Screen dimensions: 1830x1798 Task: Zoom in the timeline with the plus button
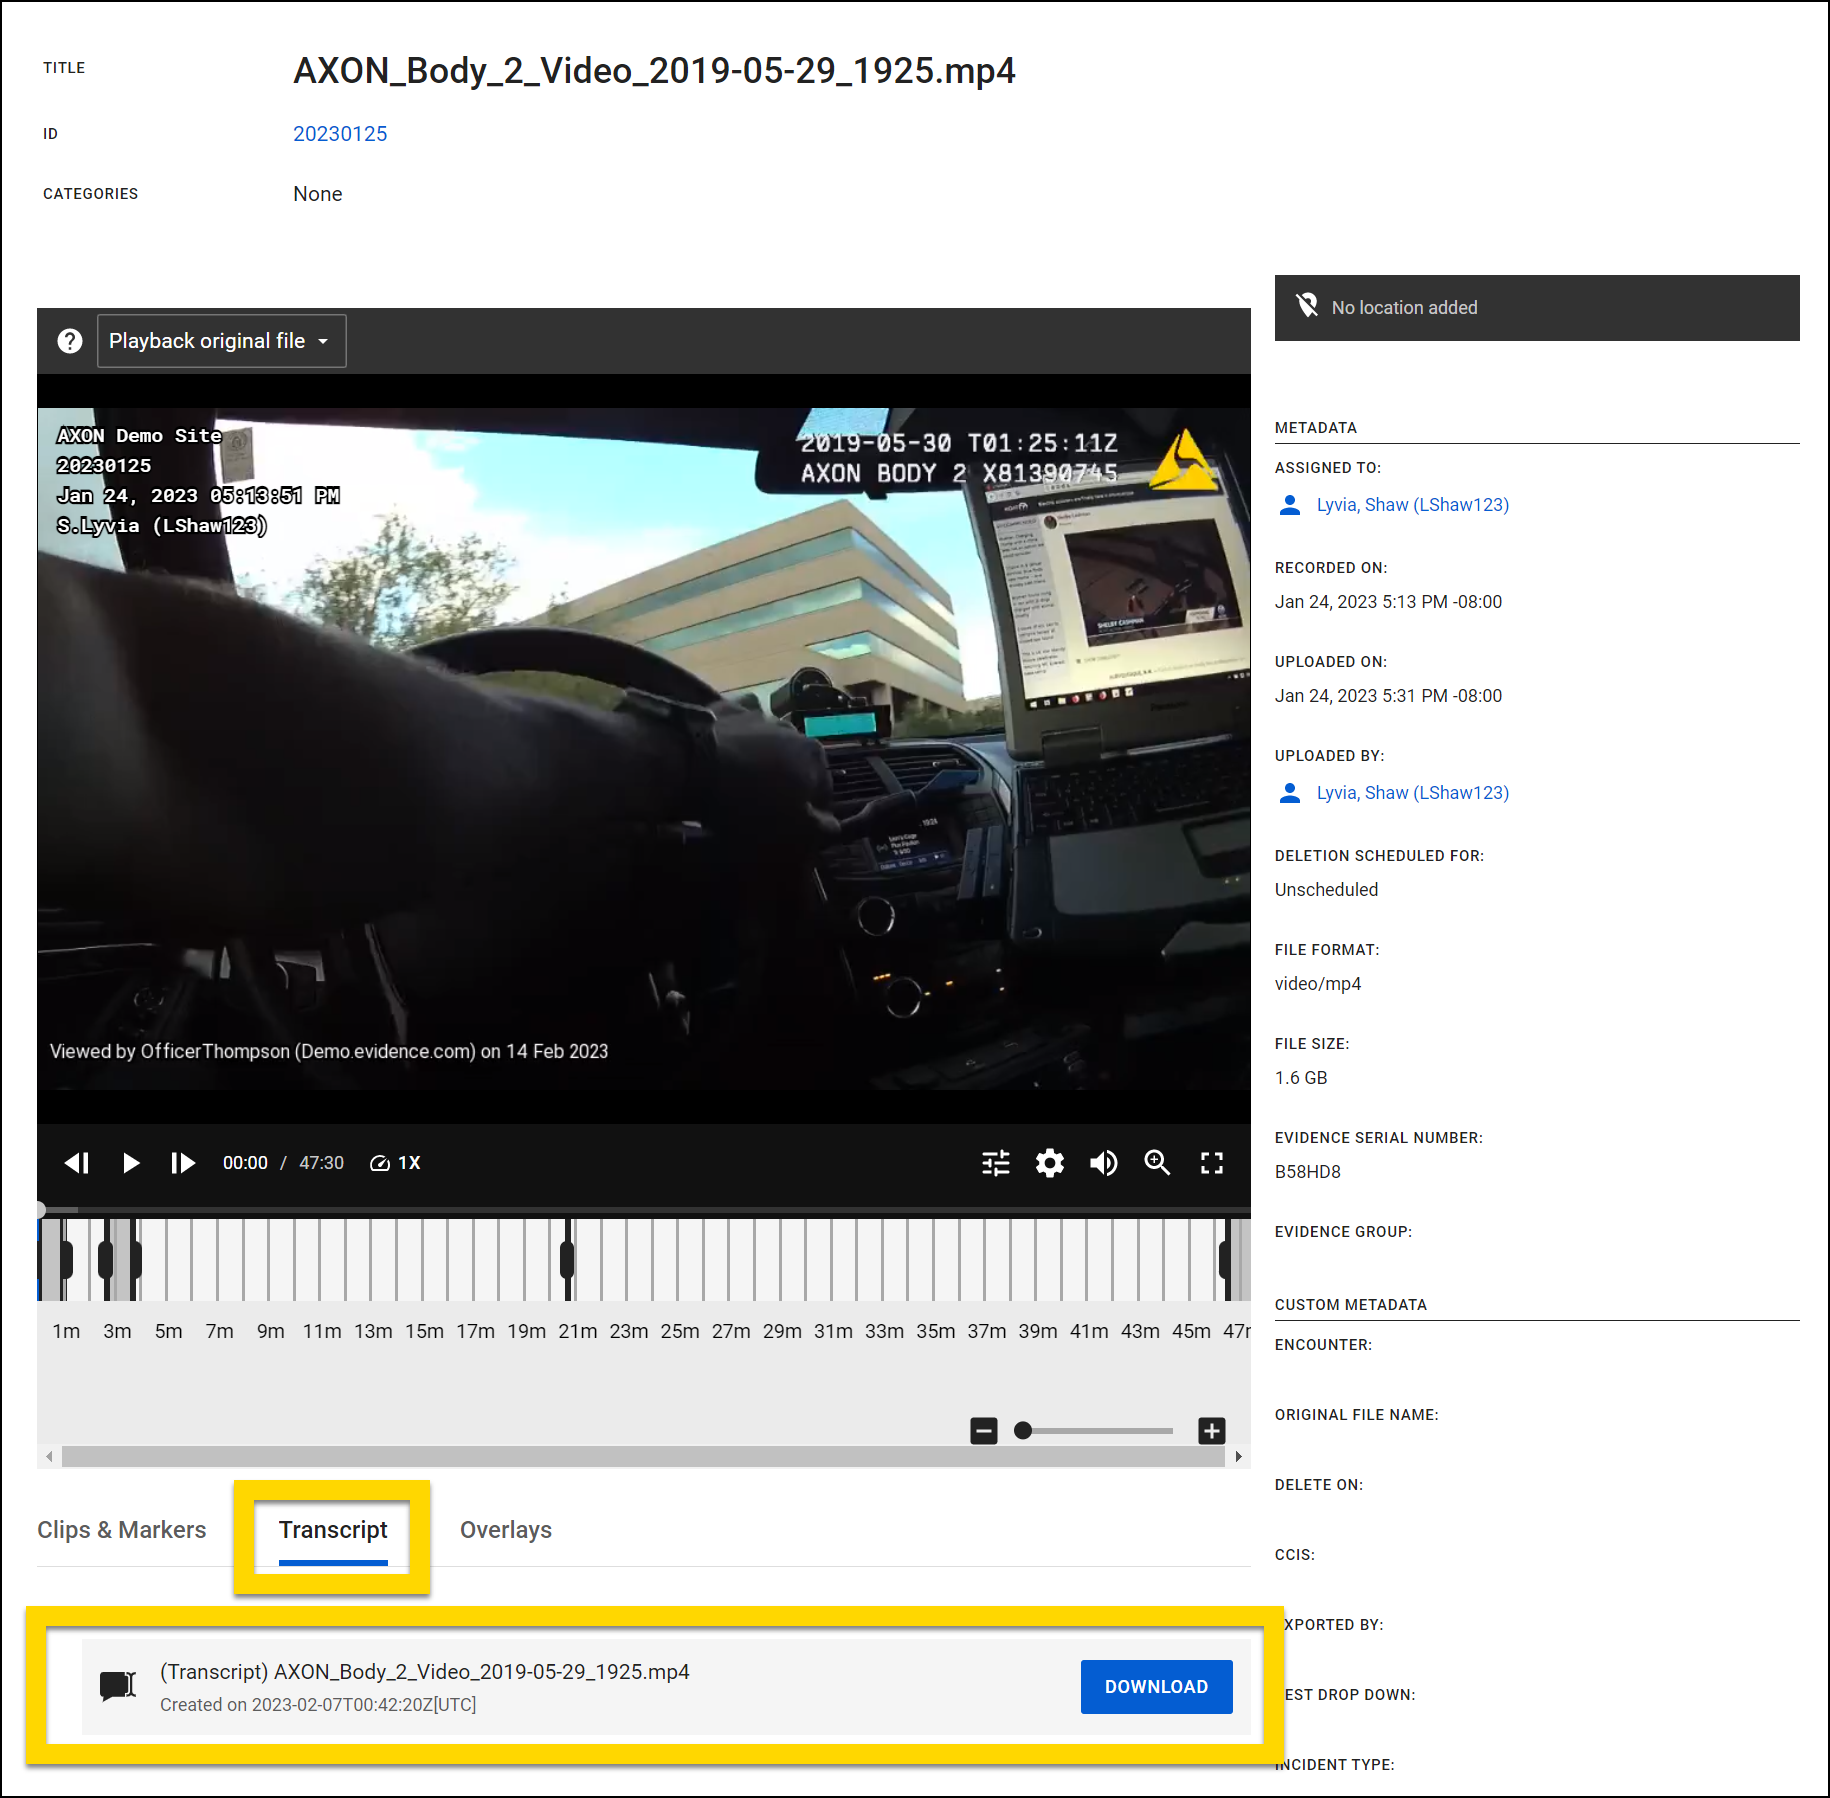[x=1211, y=1431]
